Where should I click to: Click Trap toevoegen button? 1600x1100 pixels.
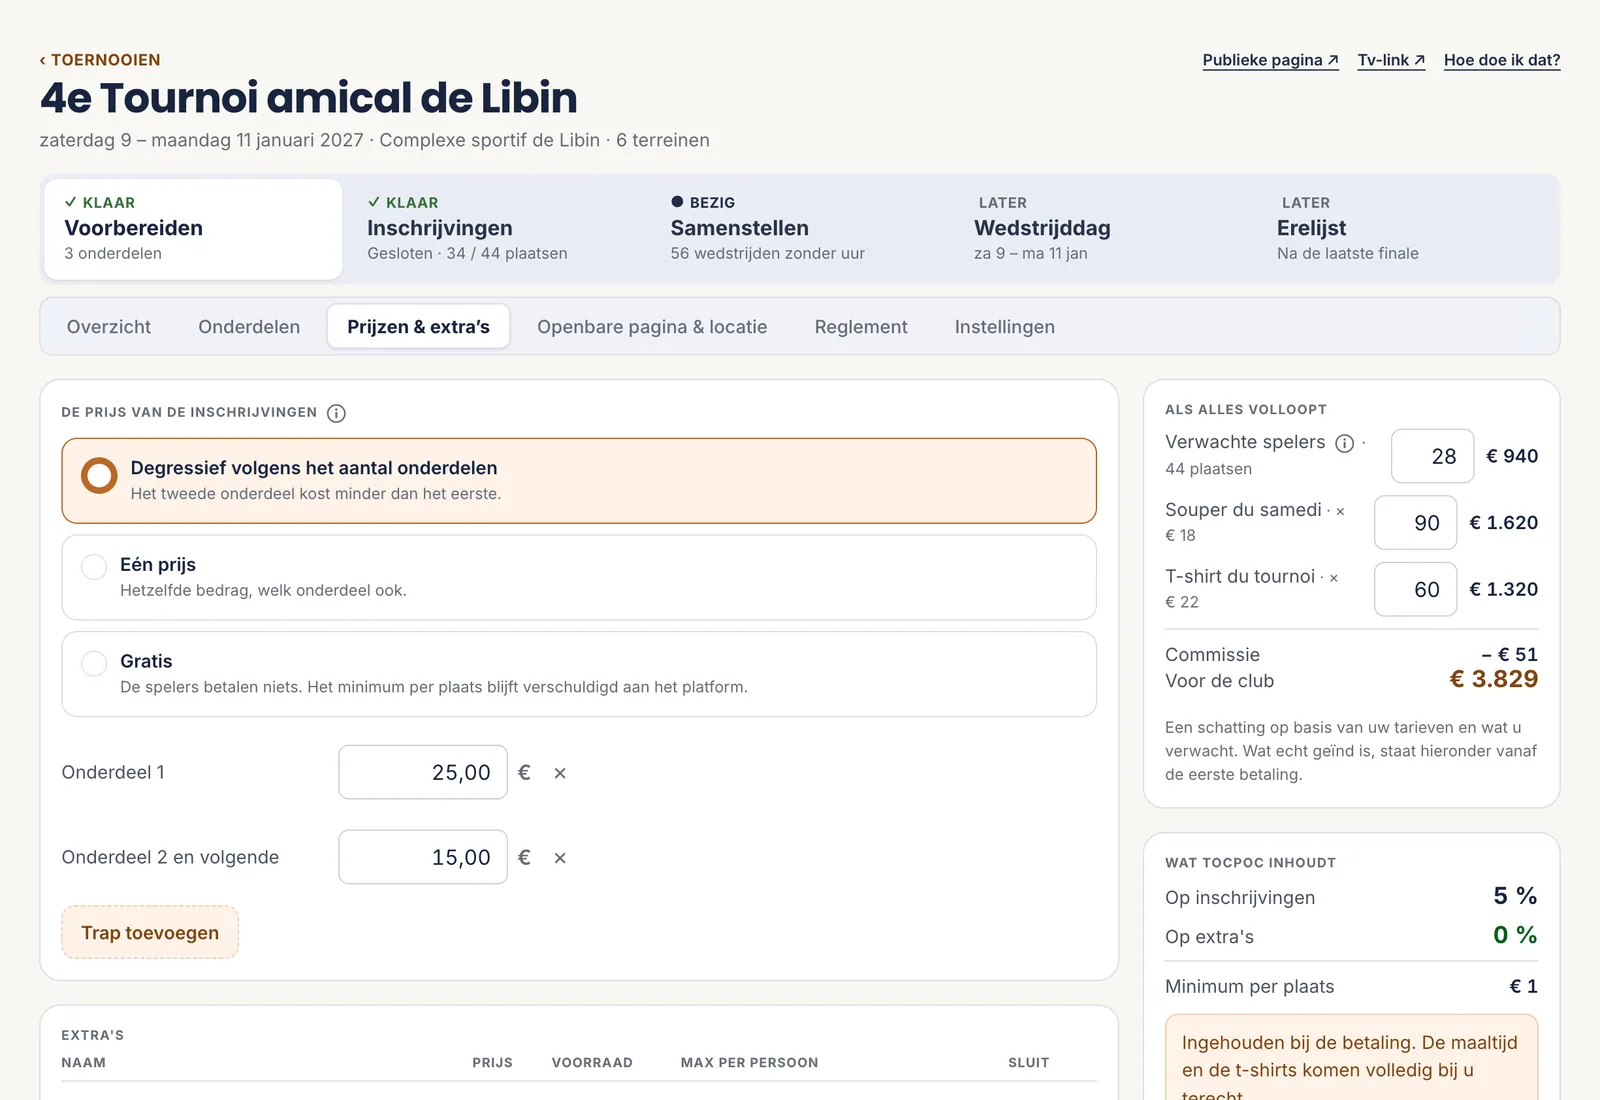pos(150,932)
